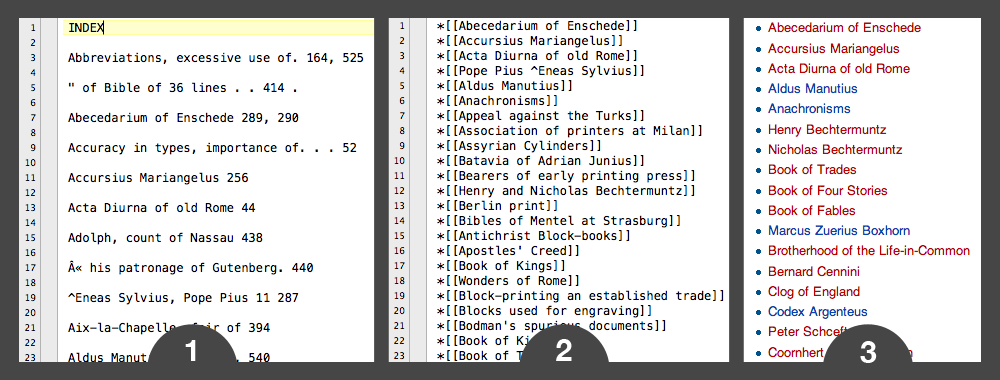Click '*[[Acta Diurna of old Rome]]' markup line
Viewport: 1000px width, 380px height.
(537, 56)
